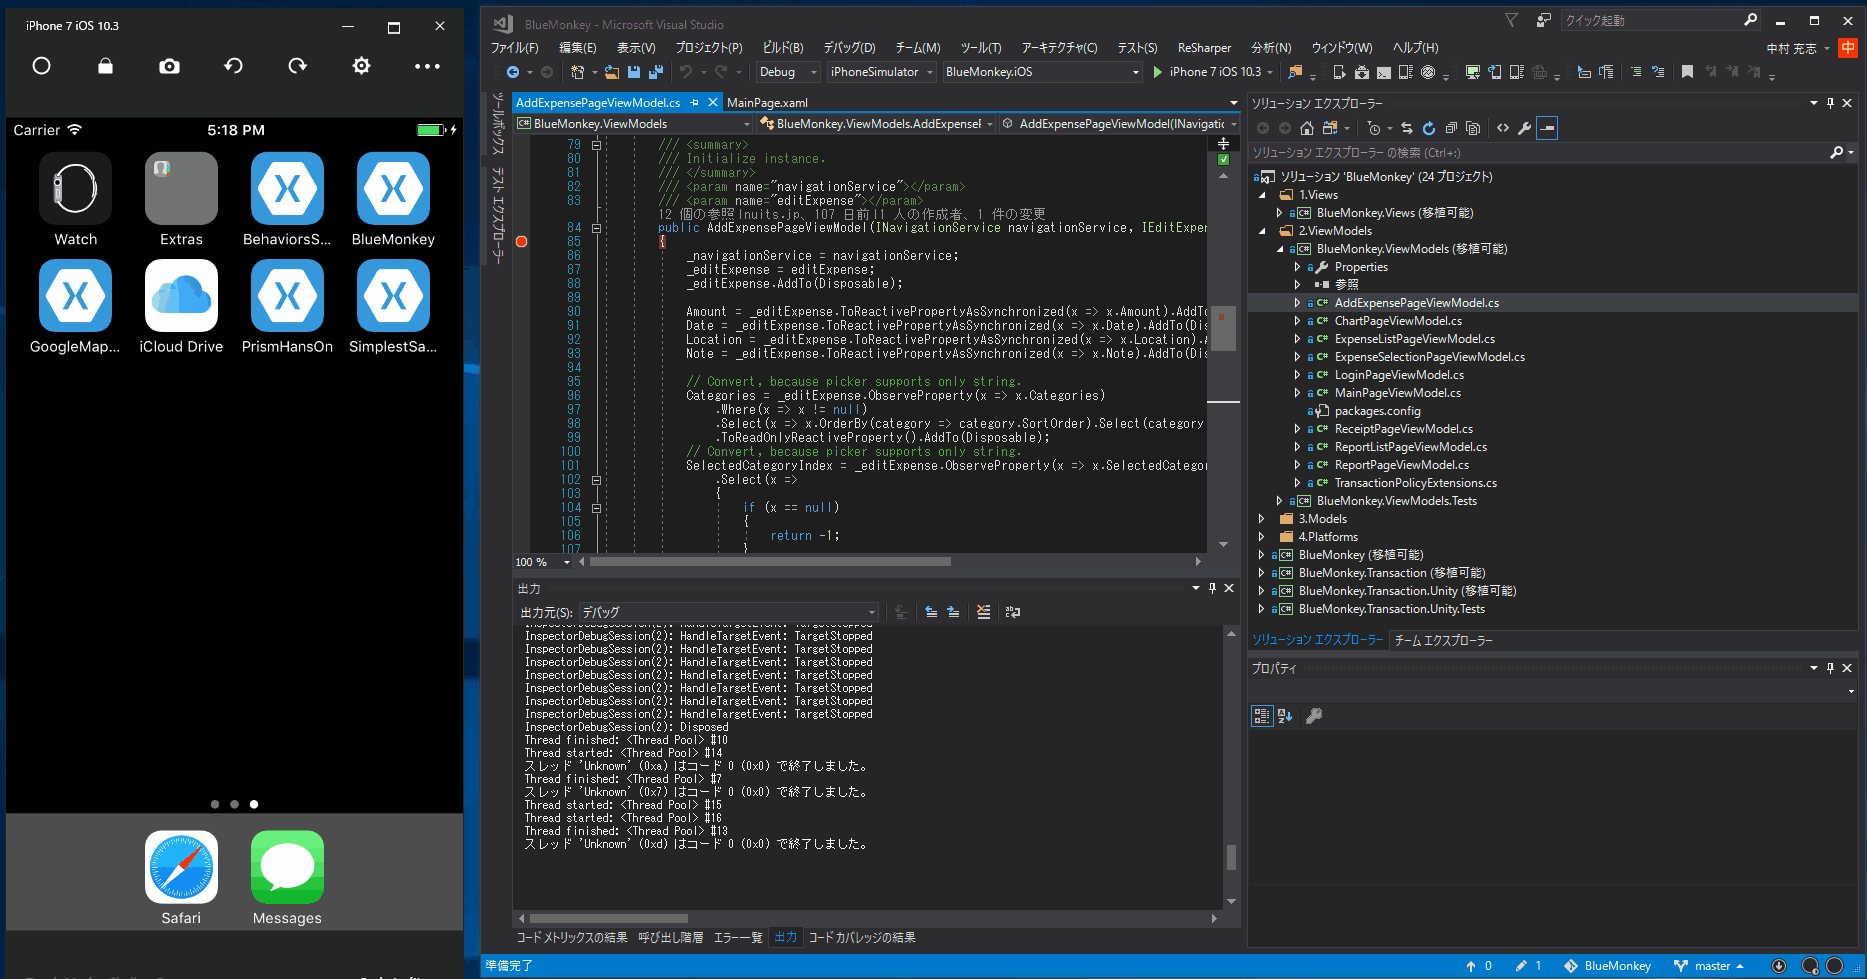Launch the Watch app on simulator
The width and height of the screenshot is (1867, 979).
(76, 188)
